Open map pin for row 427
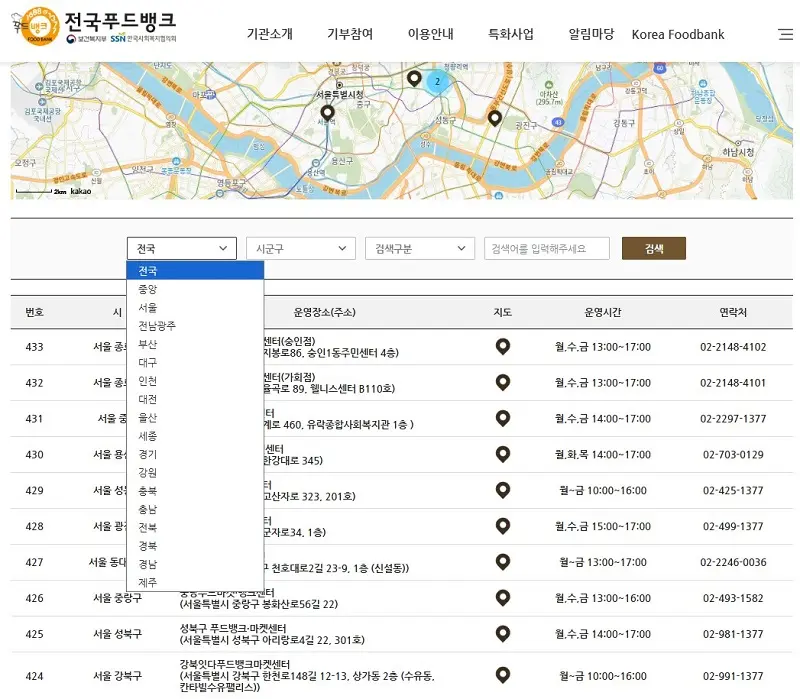Screen dimensions: 800x699 pyautogui.click(x=503, y=562)
